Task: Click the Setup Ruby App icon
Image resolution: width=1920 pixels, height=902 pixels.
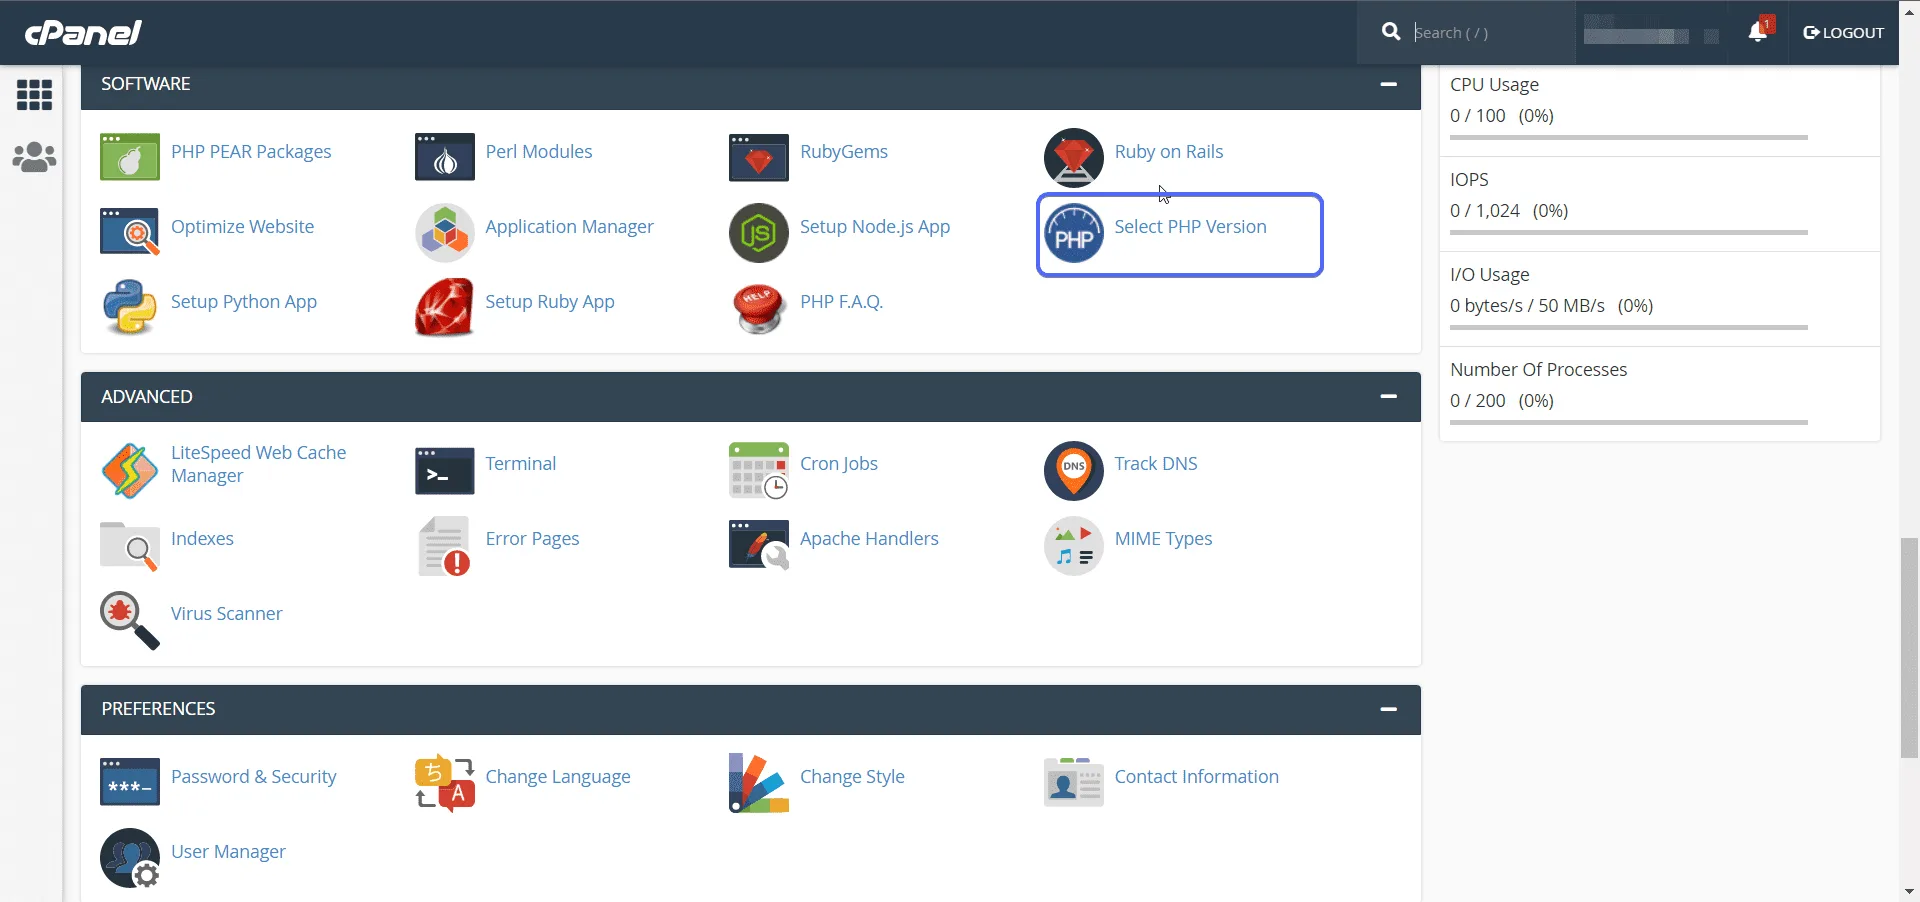Action: point(444,307)
